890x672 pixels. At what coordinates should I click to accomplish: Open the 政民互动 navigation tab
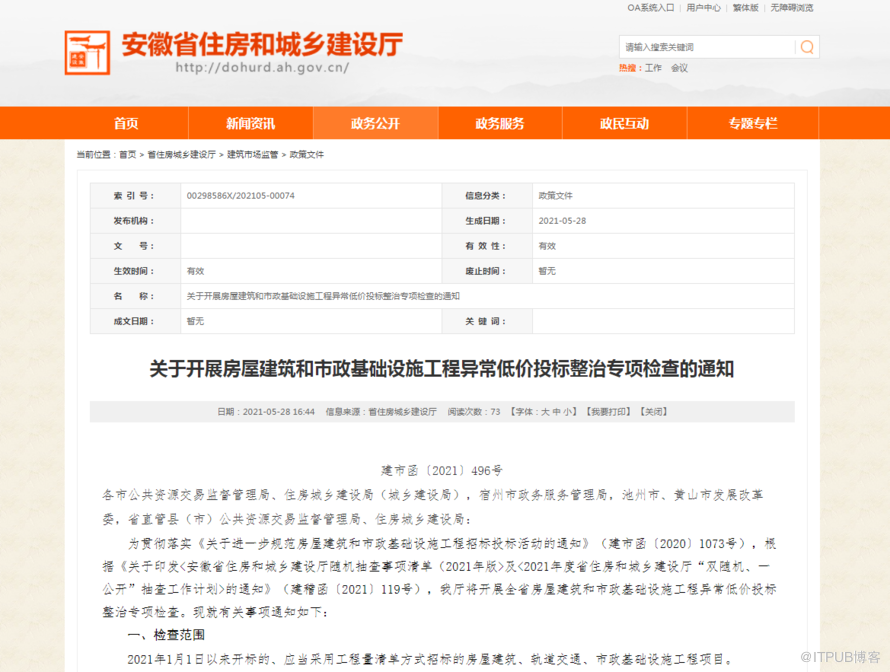625,123
